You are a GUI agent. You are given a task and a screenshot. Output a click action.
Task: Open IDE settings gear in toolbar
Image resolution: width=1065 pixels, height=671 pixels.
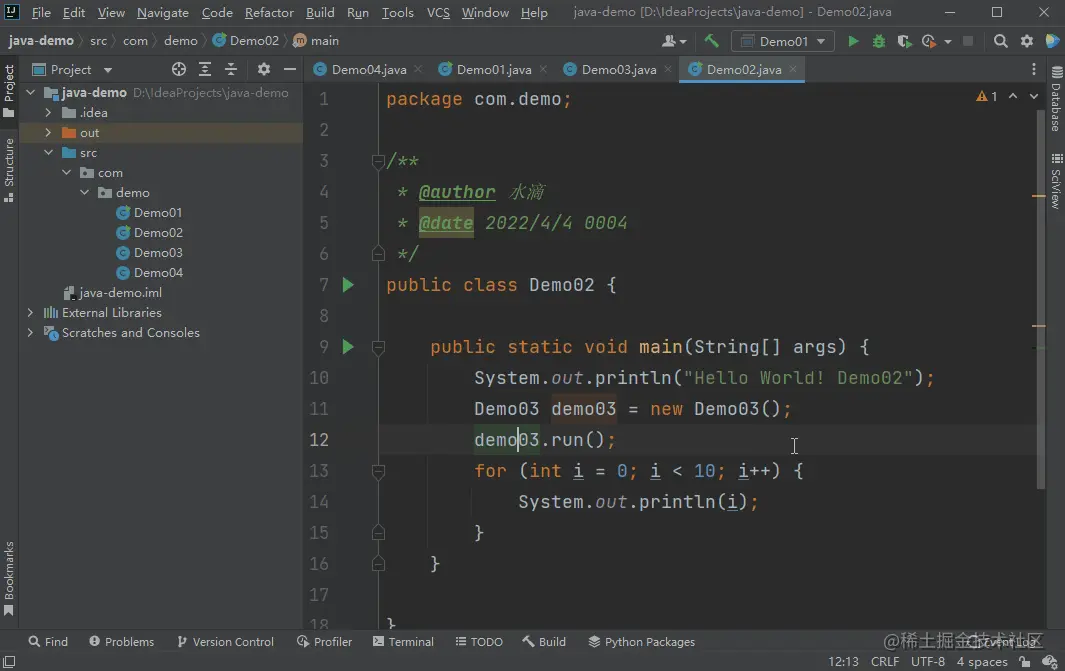point(1027,41)
